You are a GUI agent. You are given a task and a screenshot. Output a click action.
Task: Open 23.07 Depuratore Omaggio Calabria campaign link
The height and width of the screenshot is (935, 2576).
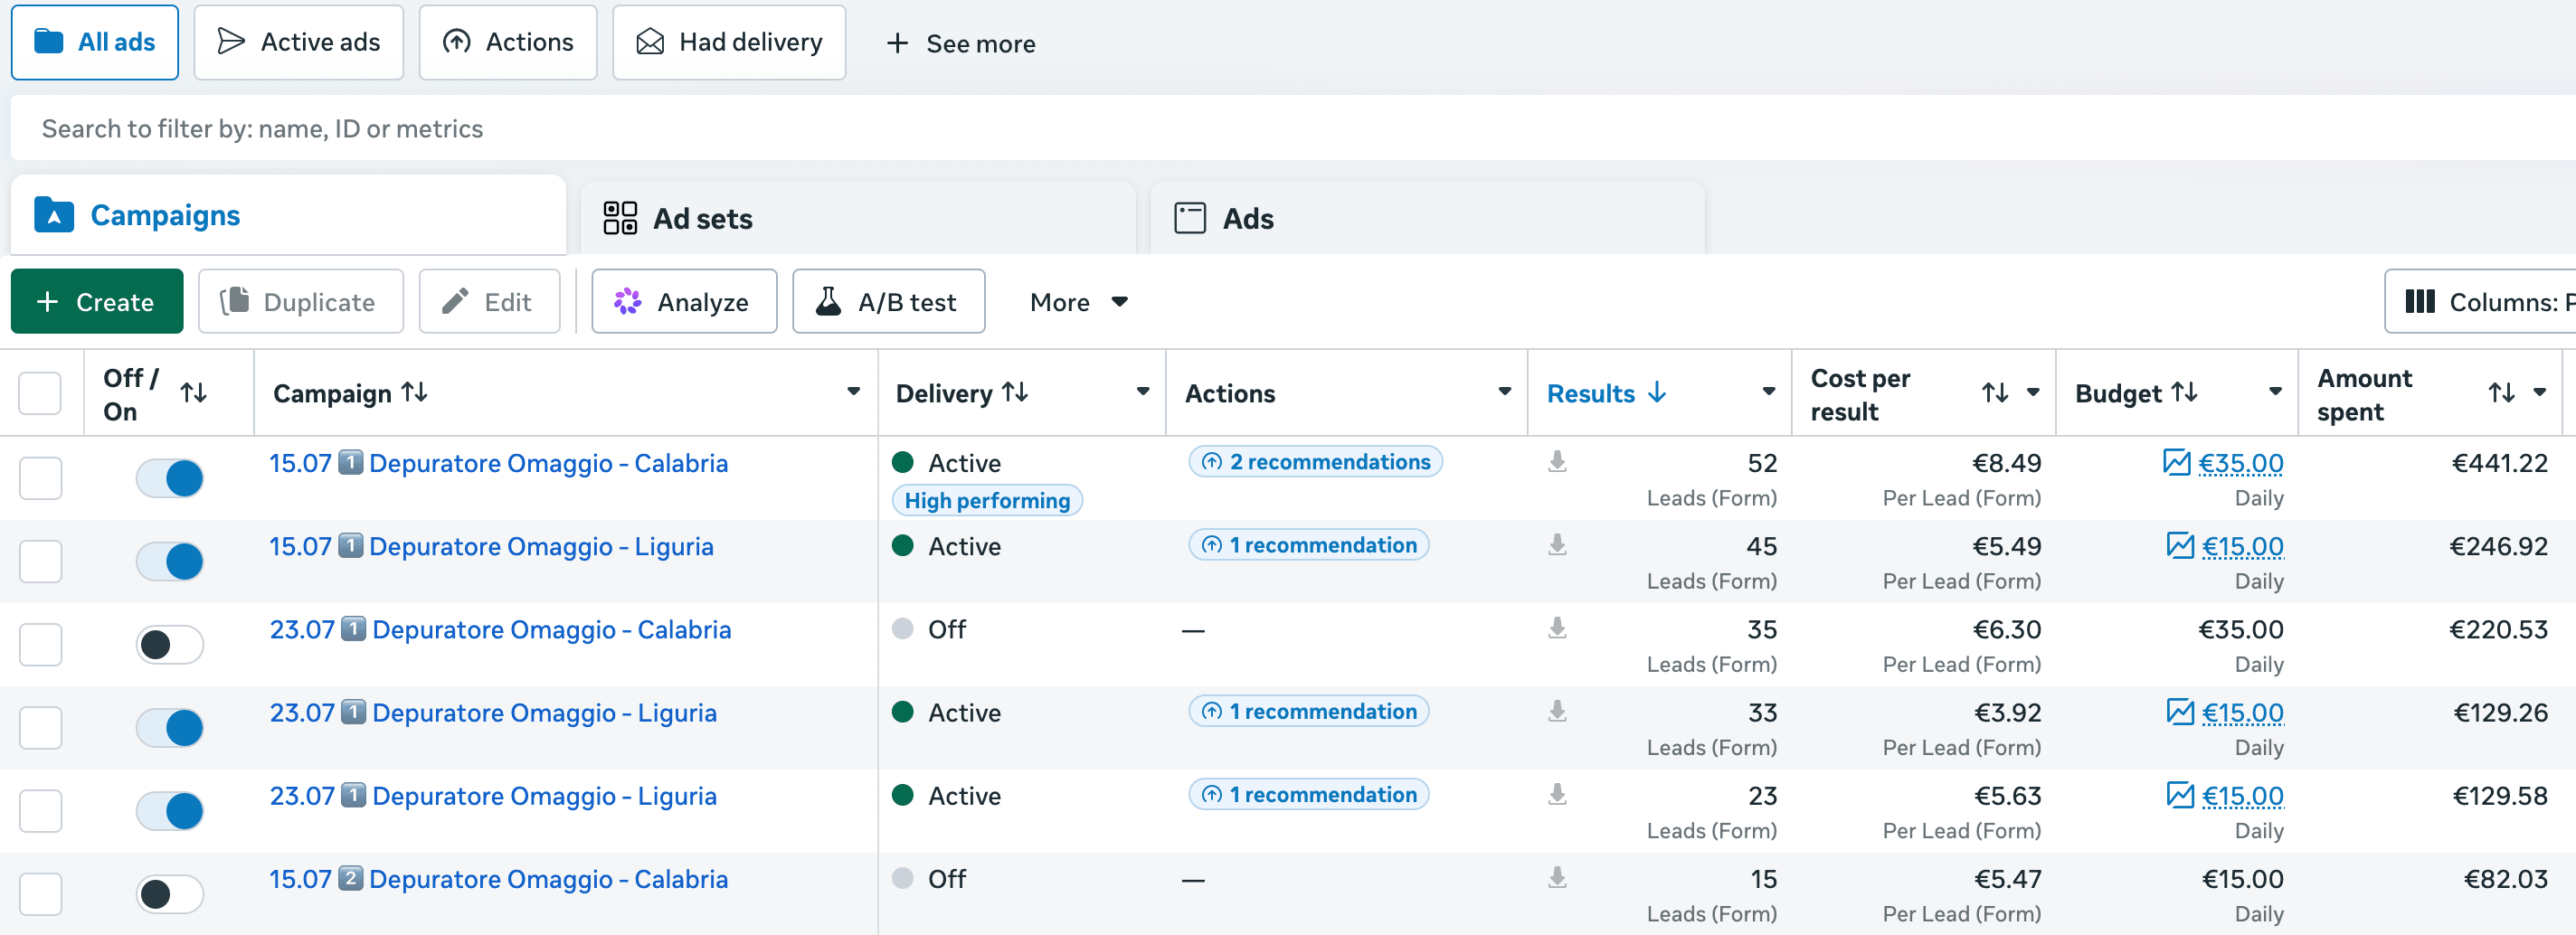(500, 629)
